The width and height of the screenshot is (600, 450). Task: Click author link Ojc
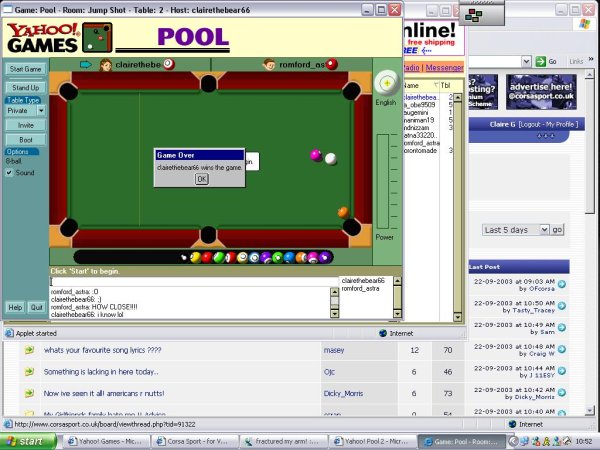(x=329, y=372)
